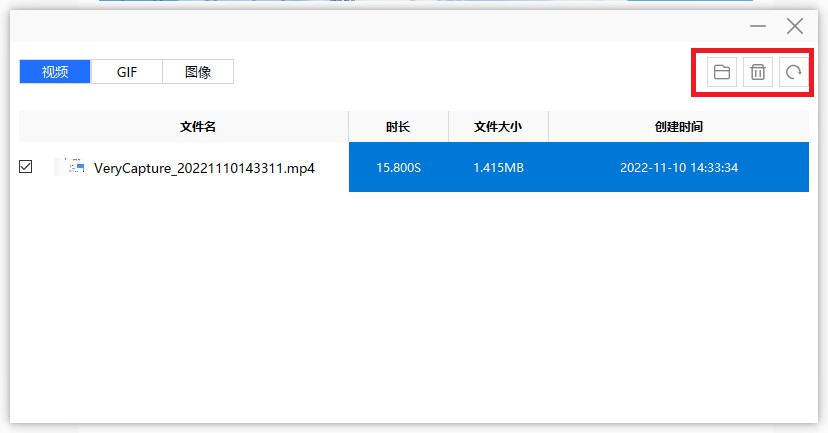Screen dimensions: 828x433
Task: Sort by 创建时间 column header
Action: coord(678,127)
